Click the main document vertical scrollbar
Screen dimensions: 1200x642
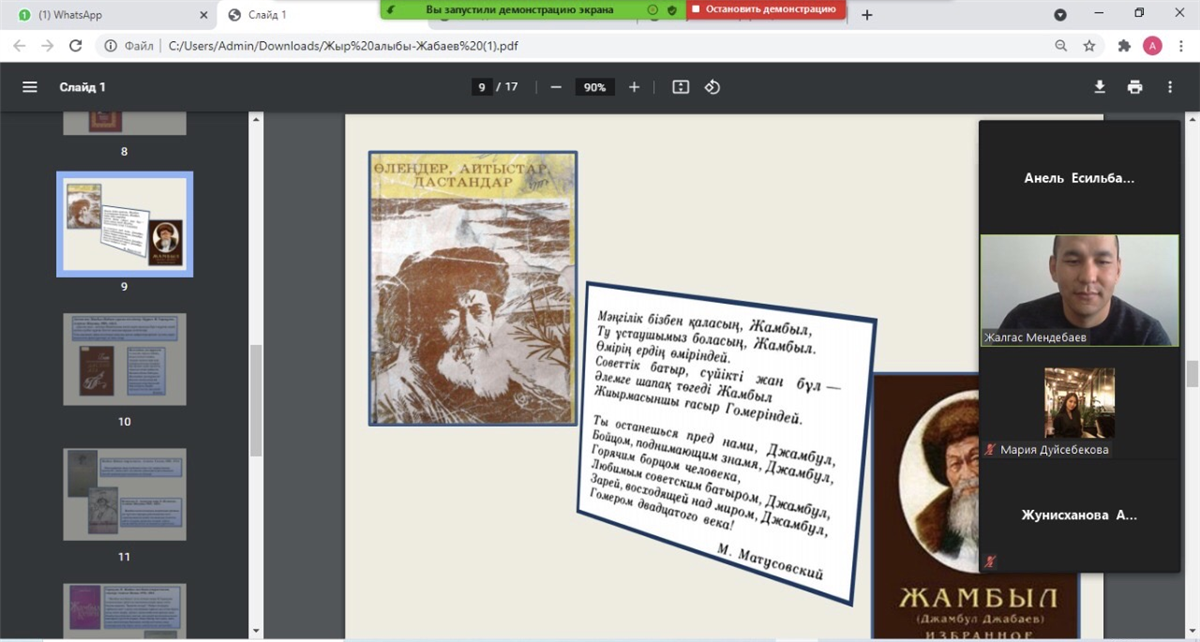(x=1192, y=374)
